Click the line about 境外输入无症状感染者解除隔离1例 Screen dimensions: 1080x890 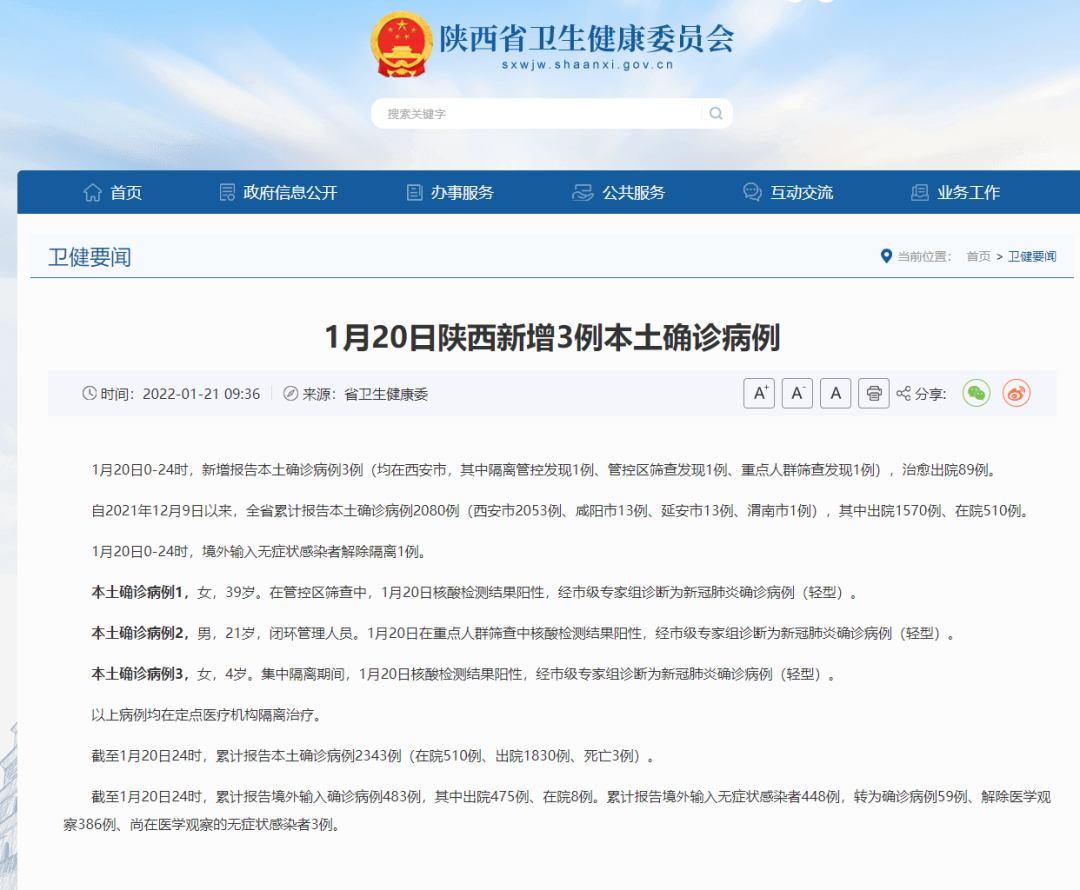click(x=259, y=552)
